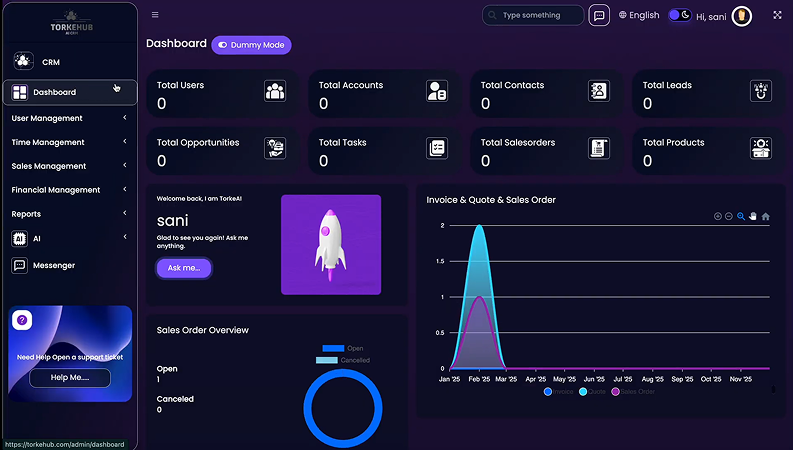Toggle Sales Order series in legend

click(633, 391)
